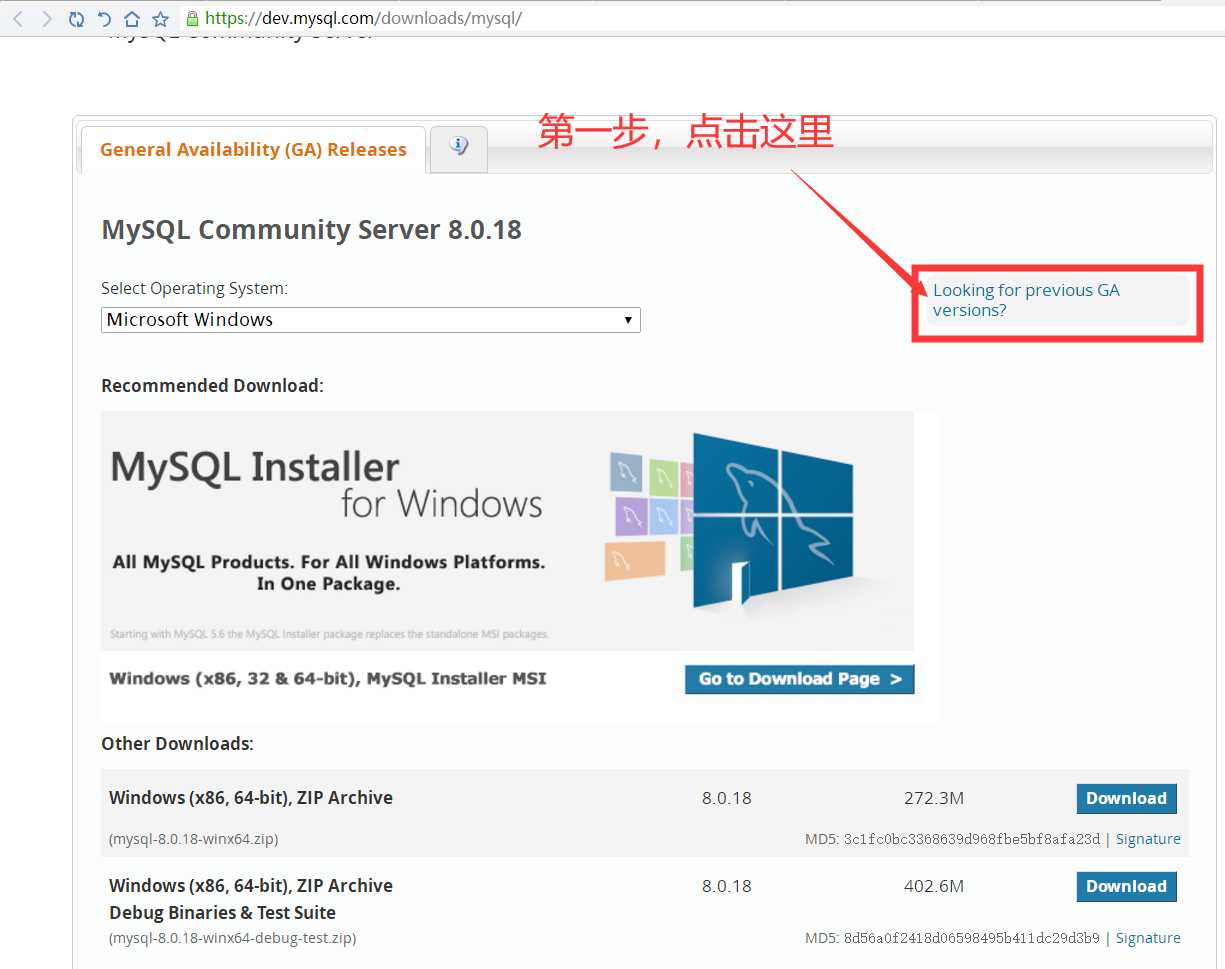
Task: Click the Other Downloads label
Action: coord(177,744)
